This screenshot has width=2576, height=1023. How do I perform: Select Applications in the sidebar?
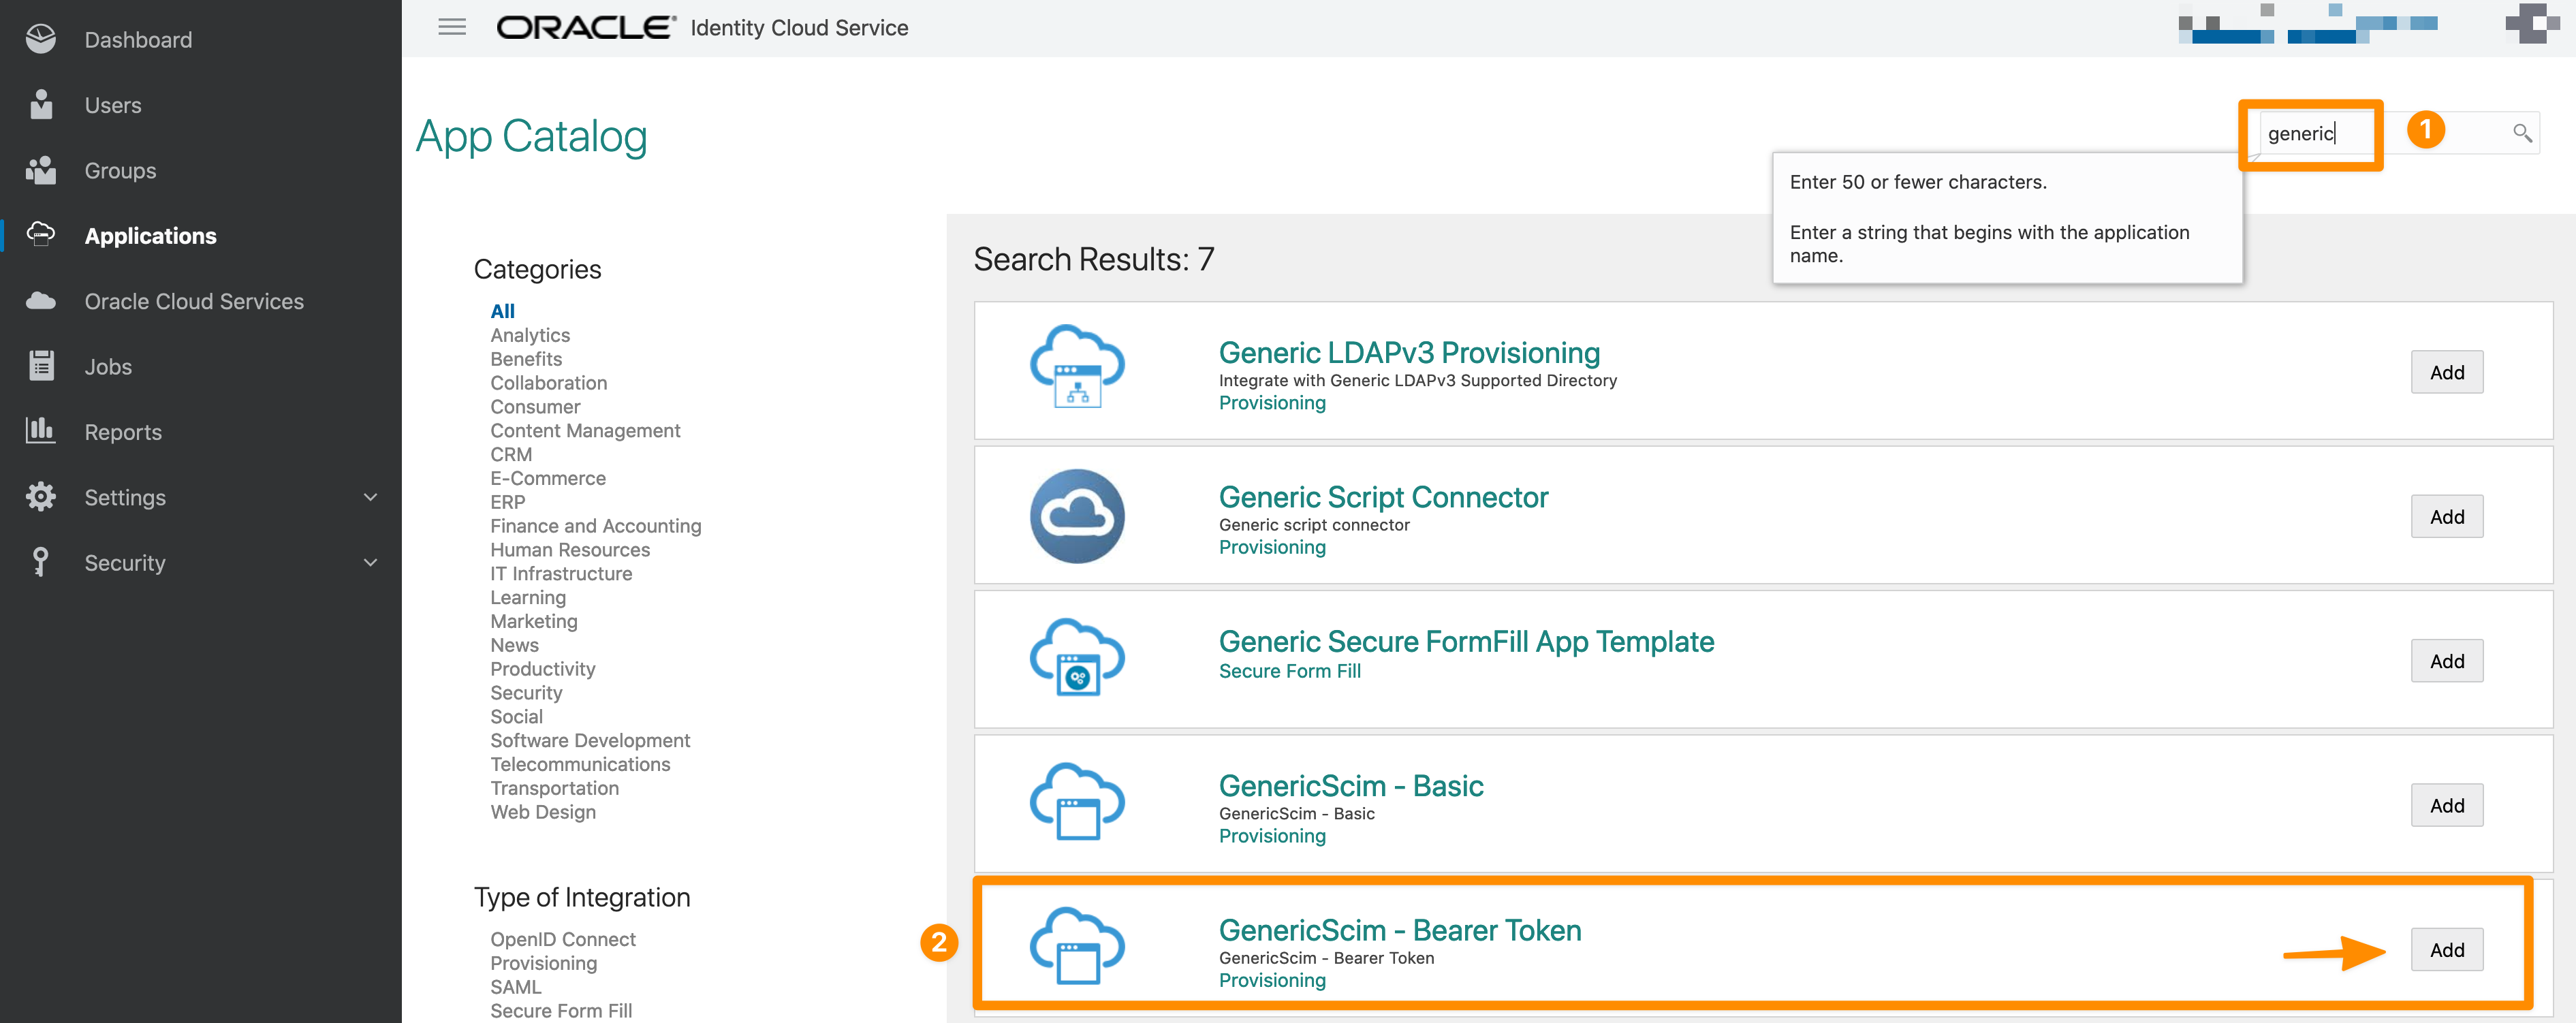click(x=150, y=236)
